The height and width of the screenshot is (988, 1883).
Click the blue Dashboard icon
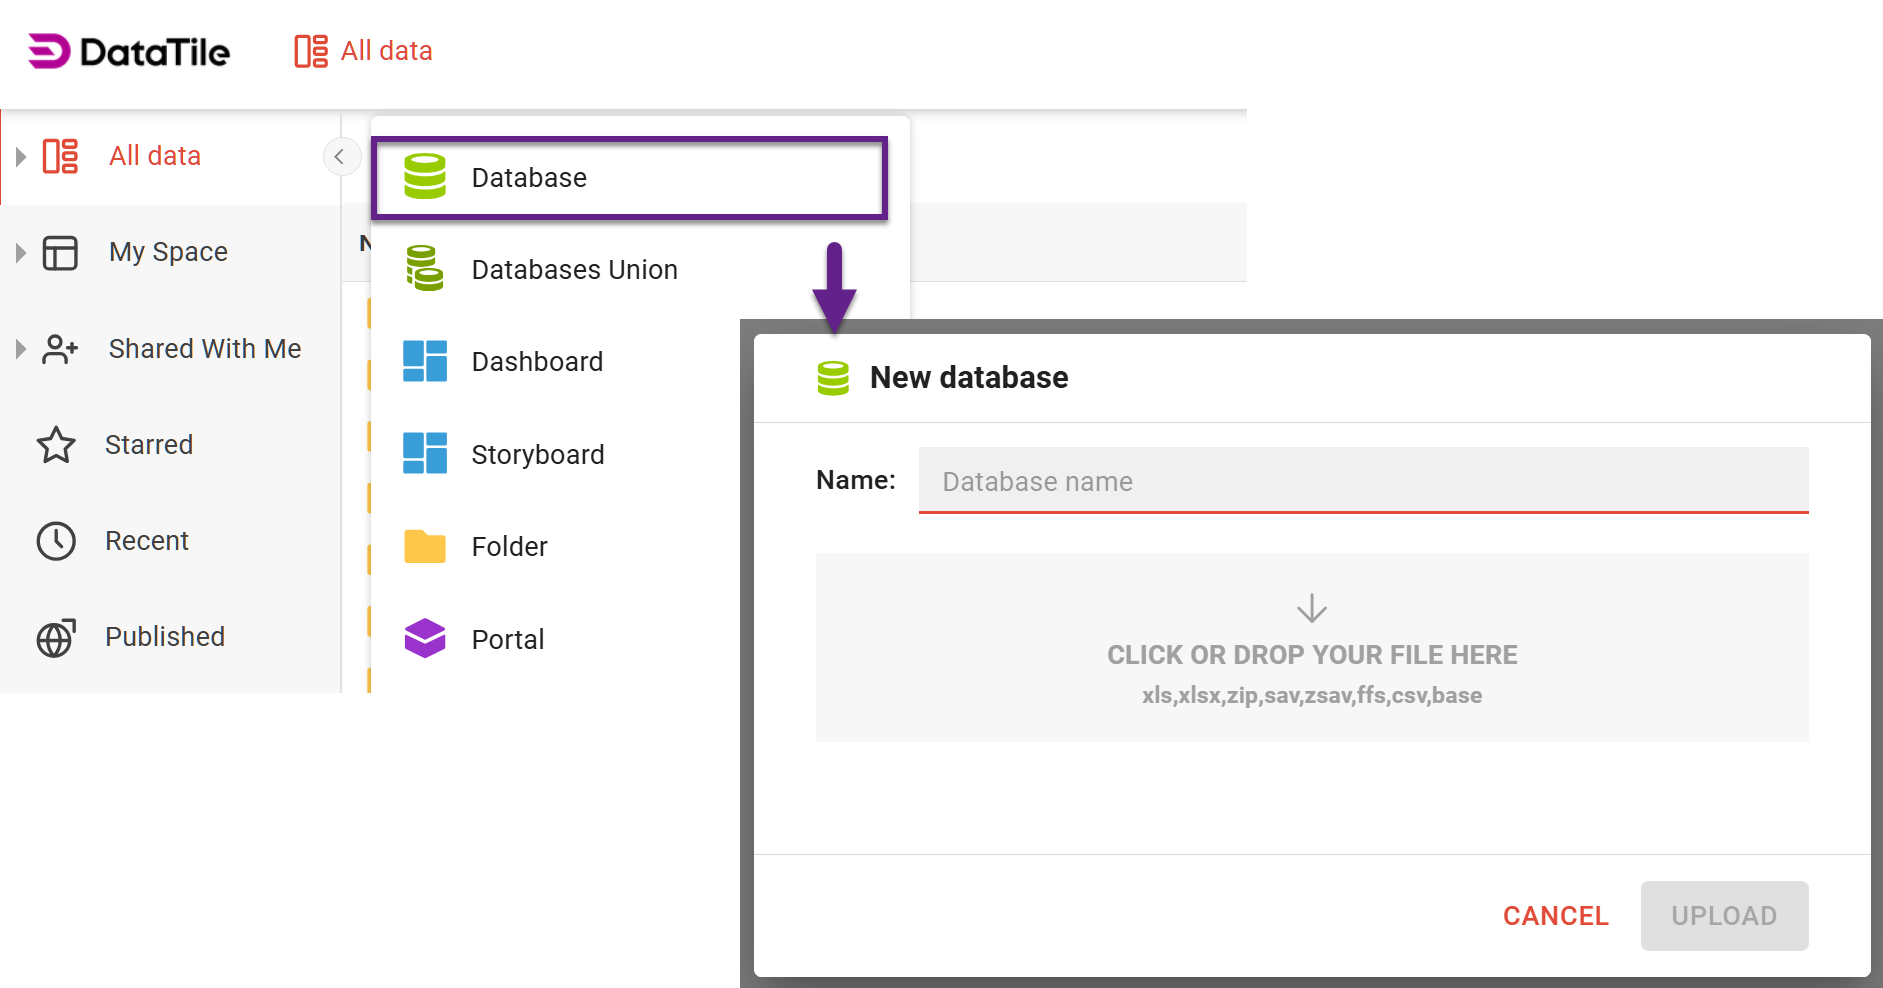tap(425, 361)
